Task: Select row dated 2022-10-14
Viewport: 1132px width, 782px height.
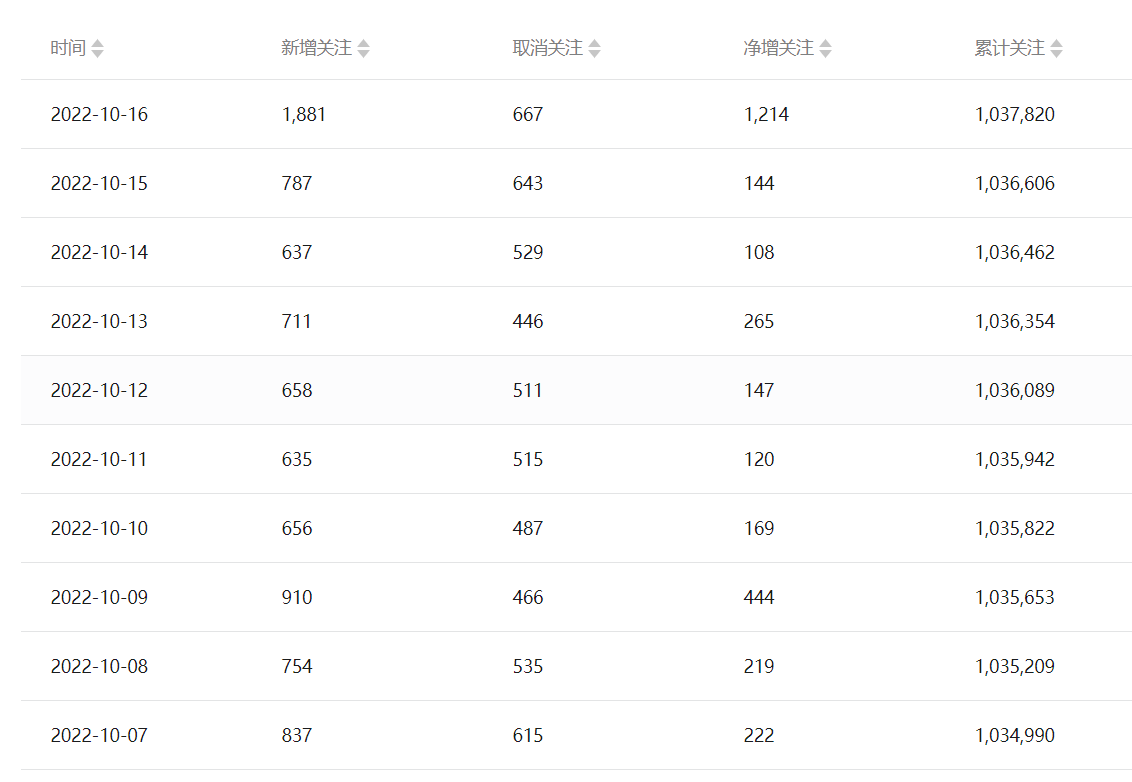Action: [x=99, y=253]
